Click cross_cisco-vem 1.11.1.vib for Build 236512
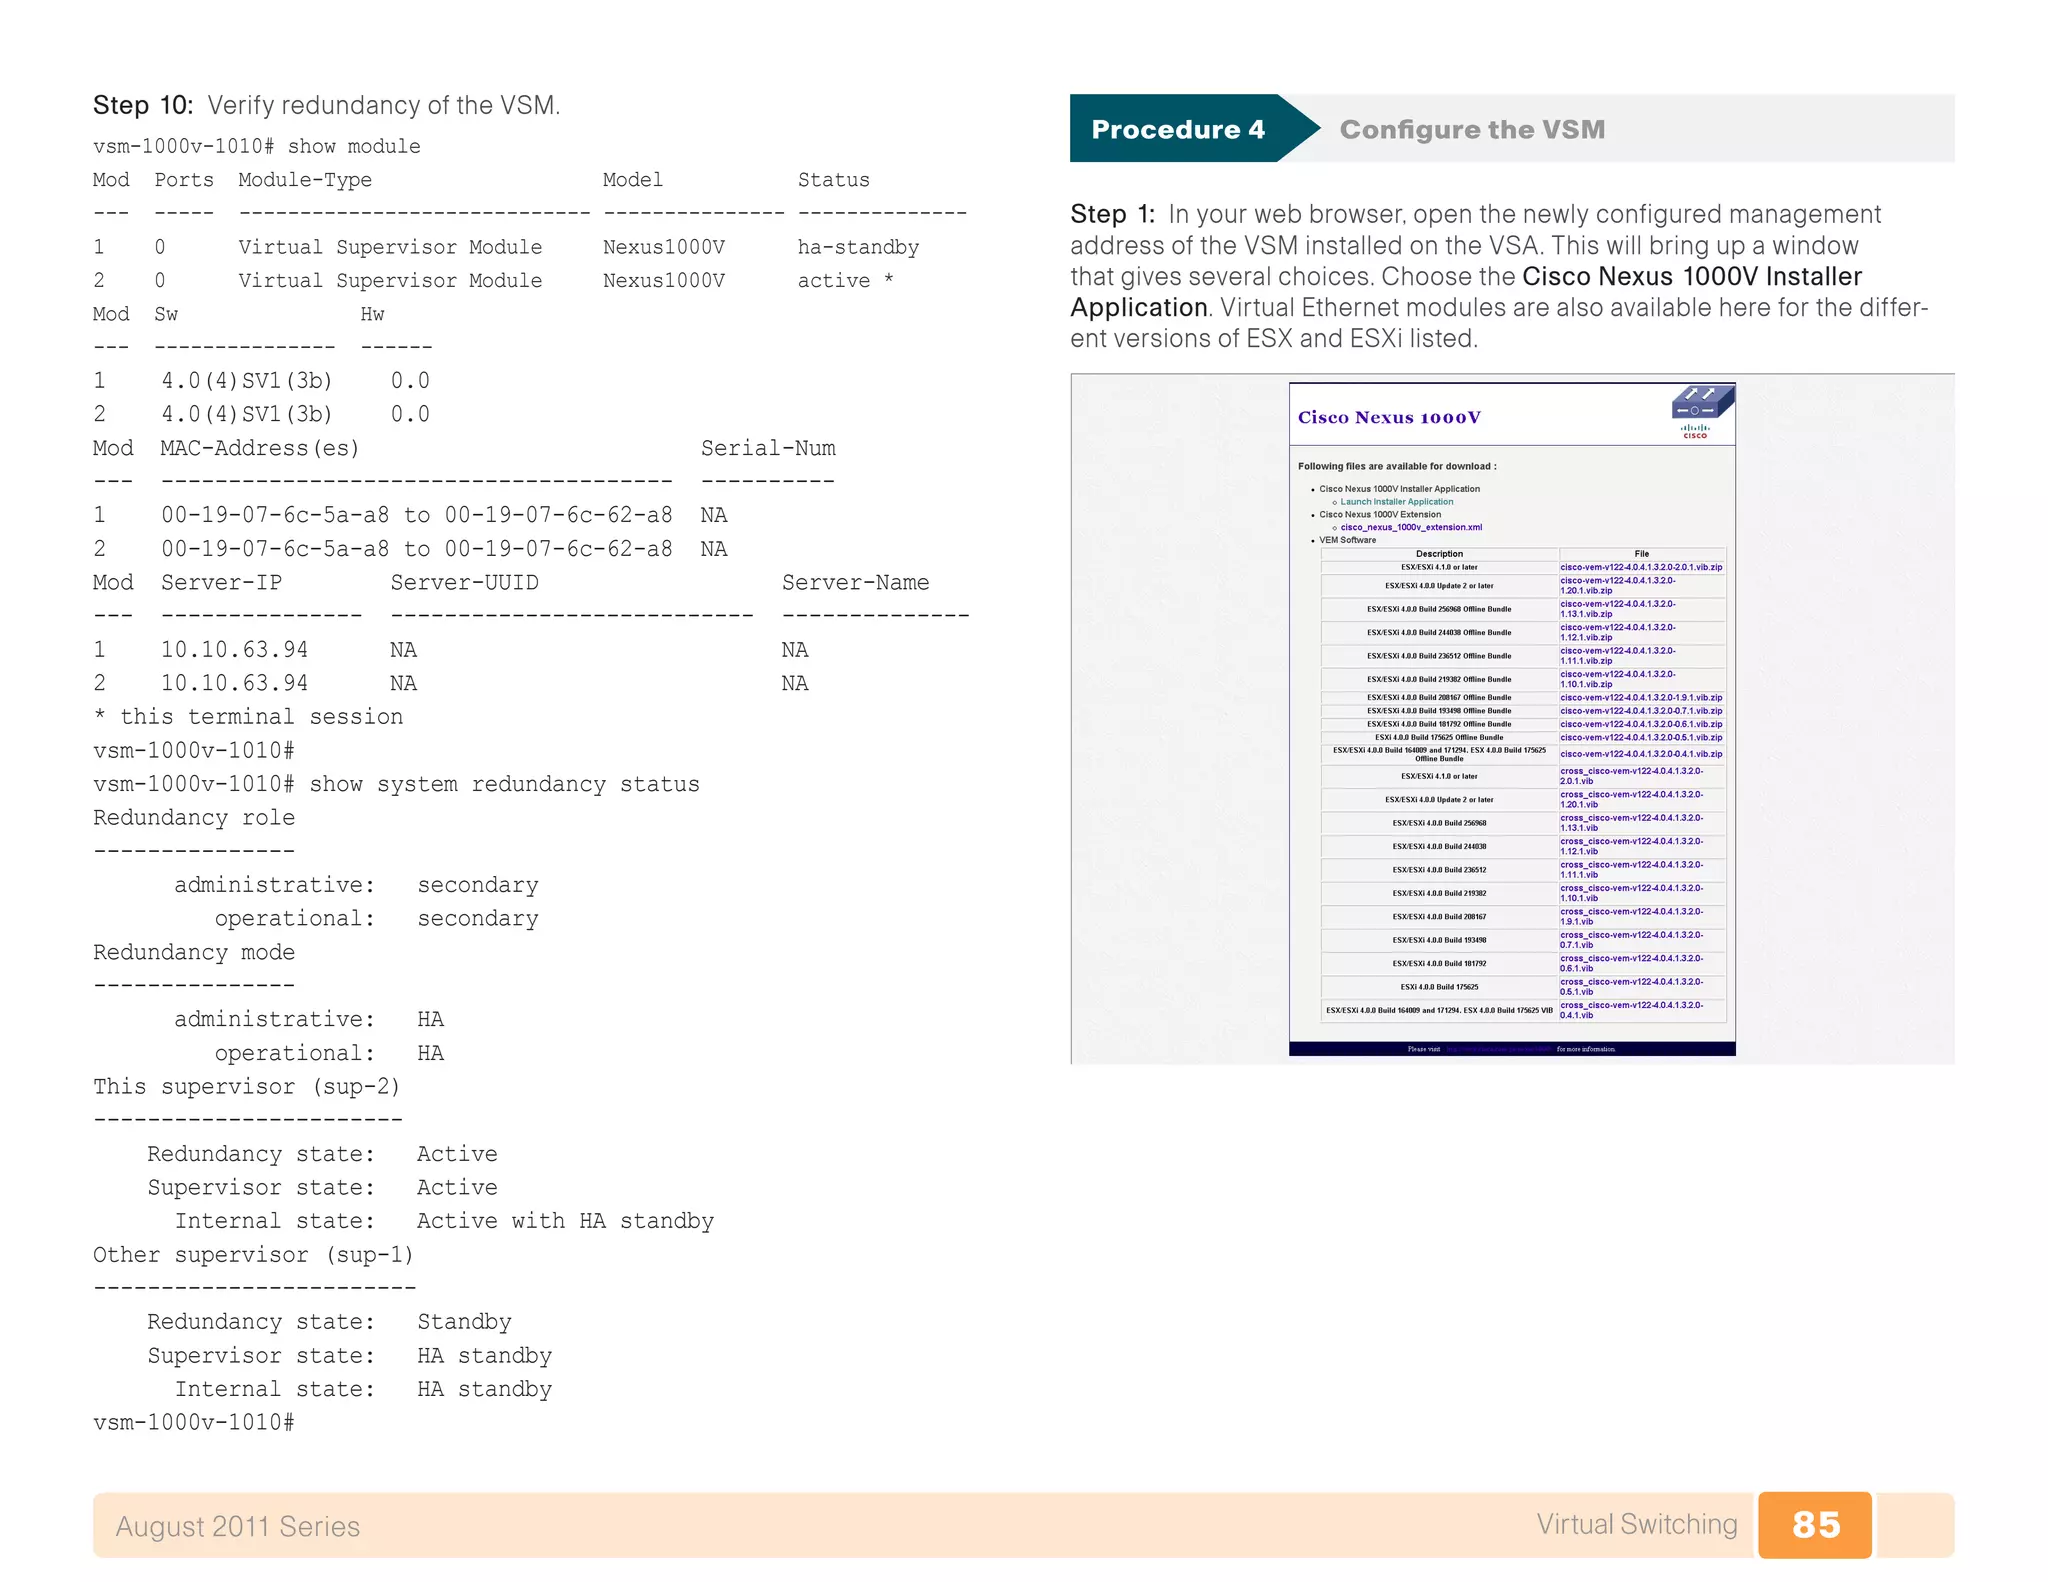2048x1582 pixels. pos(1630,870)
